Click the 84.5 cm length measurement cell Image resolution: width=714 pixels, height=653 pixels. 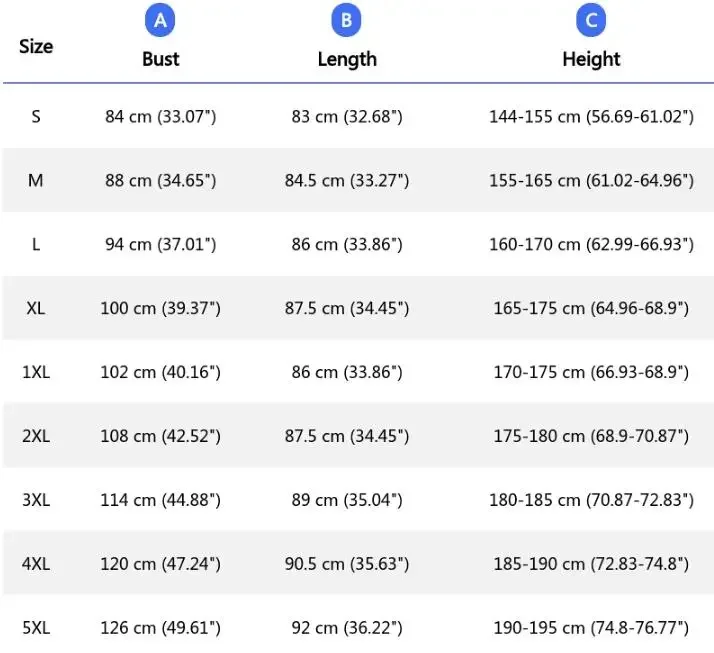pos(347,181)
